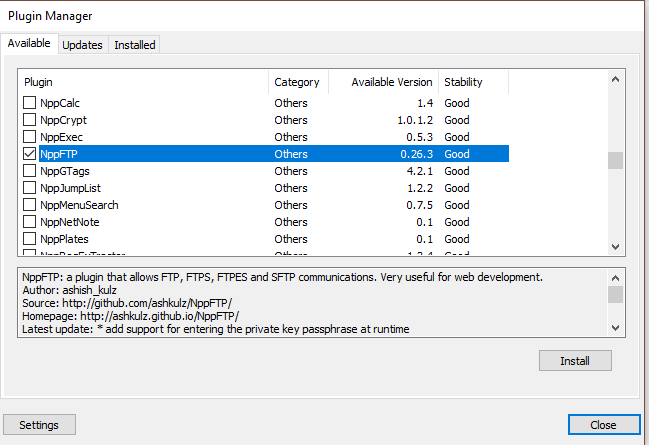The width and height of the screenshot is (649, 445).
Task: Check the NppNetNote plugin checkbox
Action: point(29,221)
